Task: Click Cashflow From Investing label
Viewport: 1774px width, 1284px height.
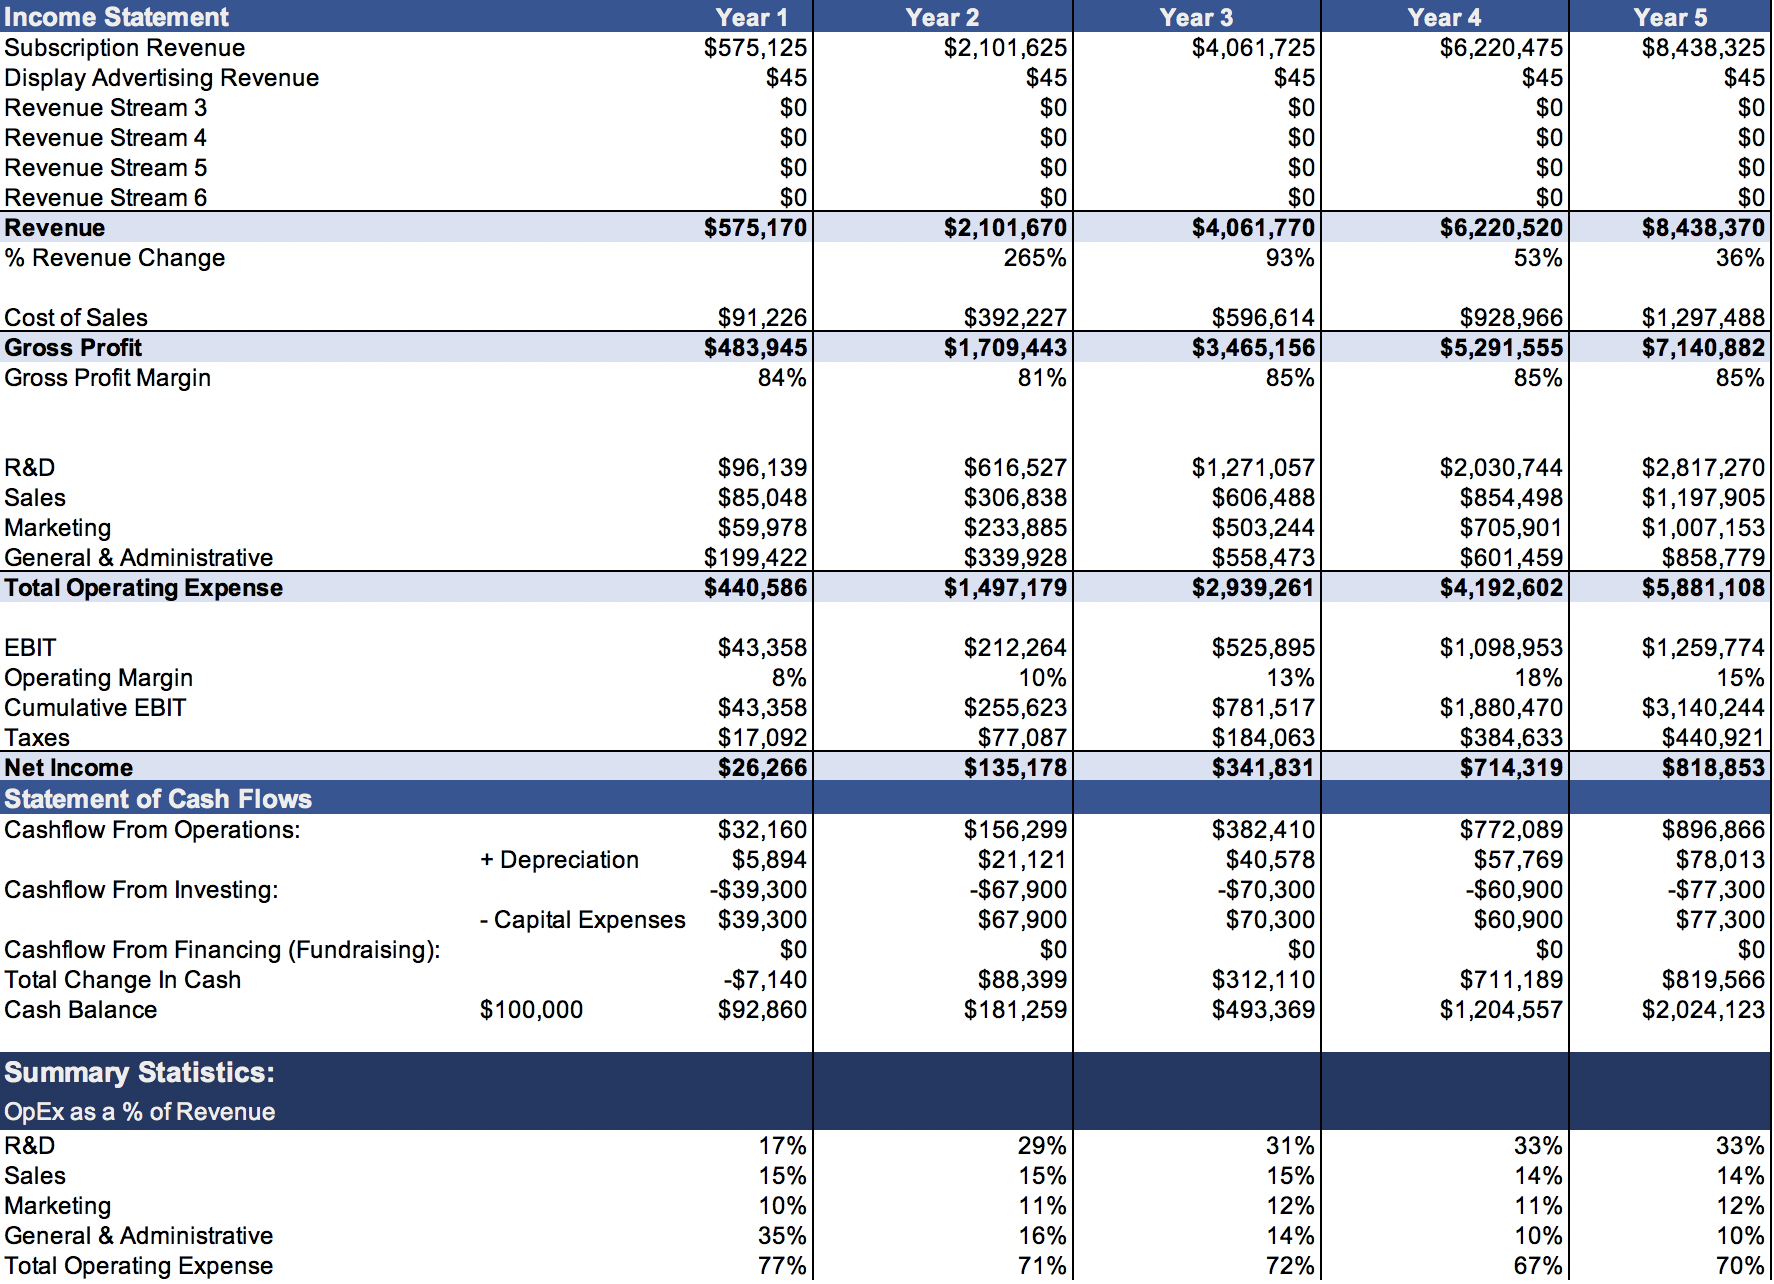Action: [x=141, y=890]
